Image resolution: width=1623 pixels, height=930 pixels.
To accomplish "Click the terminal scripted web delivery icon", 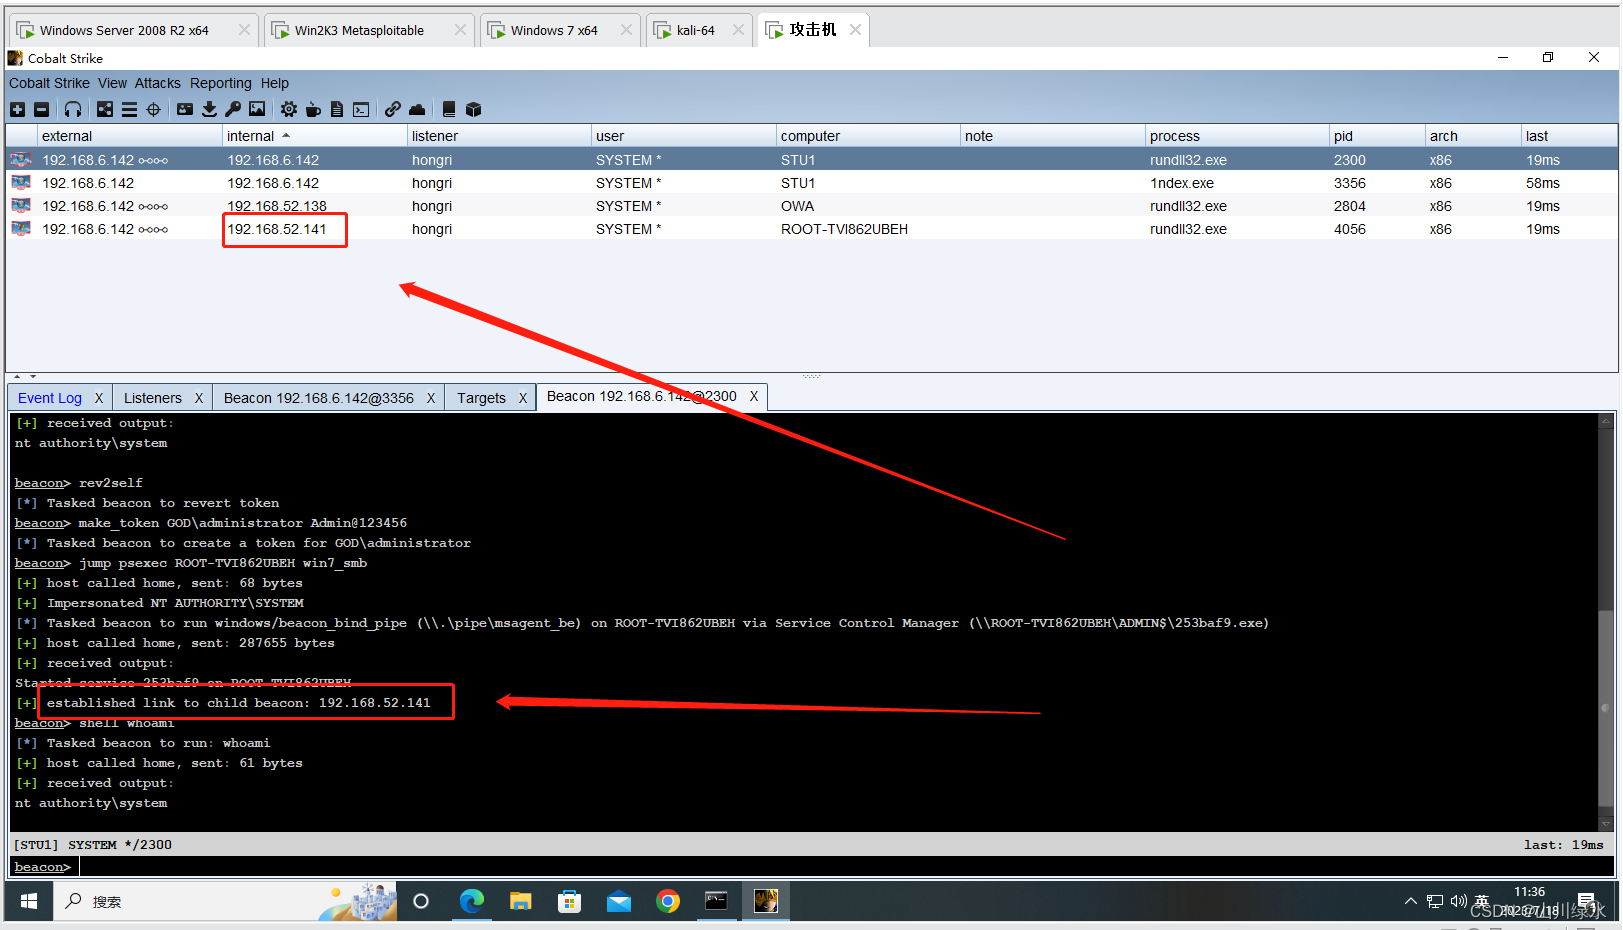I will [x=361, y=109].
